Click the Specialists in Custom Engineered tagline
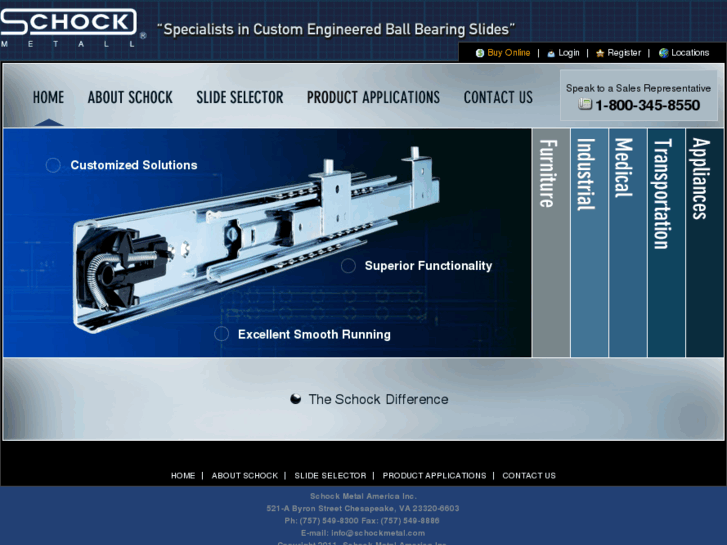Screen dimensions: 727x545 (336, 29)
